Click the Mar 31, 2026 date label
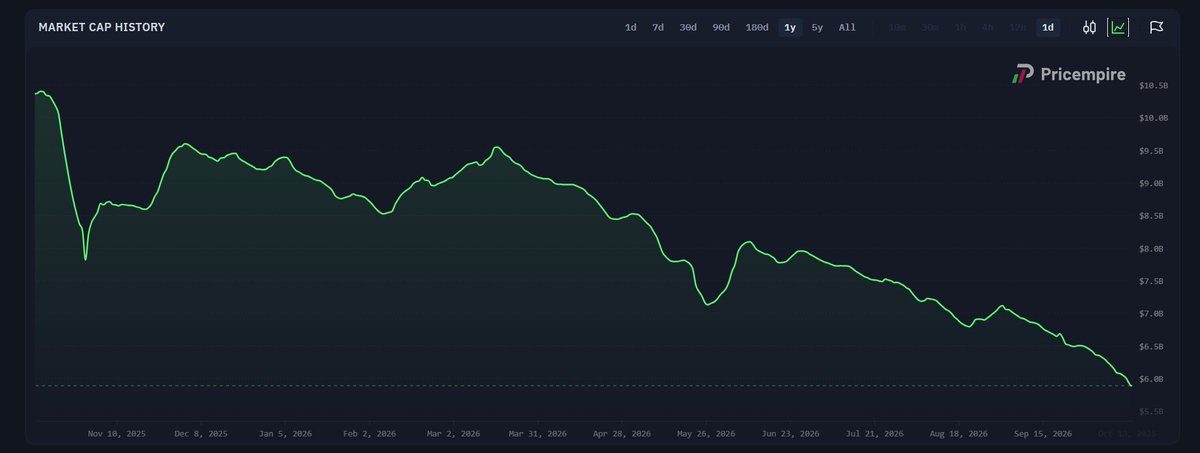Screen dimensions: 1200x453 point(538,434)
